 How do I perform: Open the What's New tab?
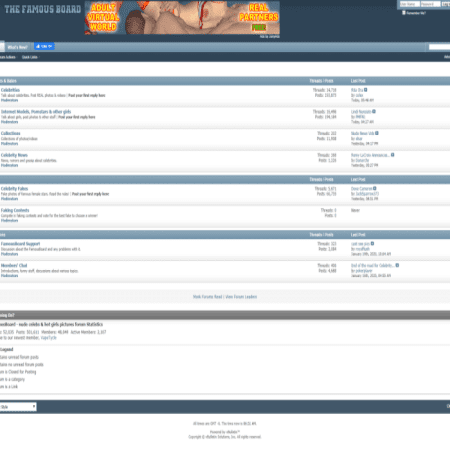(17, 47)
